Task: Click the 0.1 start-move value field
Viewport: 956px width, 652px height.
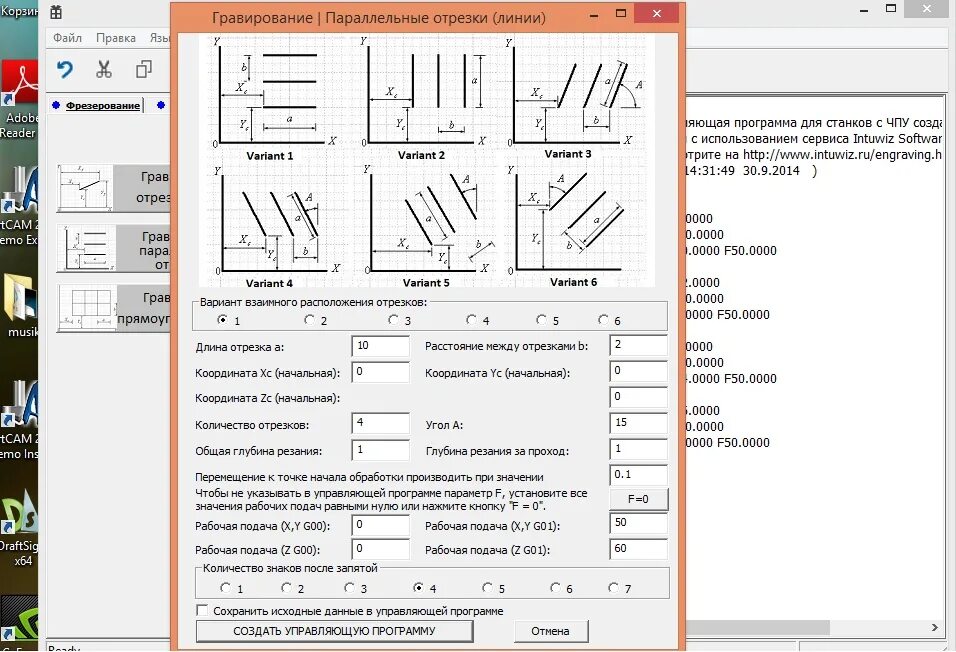Action: [x=638, y=475]
